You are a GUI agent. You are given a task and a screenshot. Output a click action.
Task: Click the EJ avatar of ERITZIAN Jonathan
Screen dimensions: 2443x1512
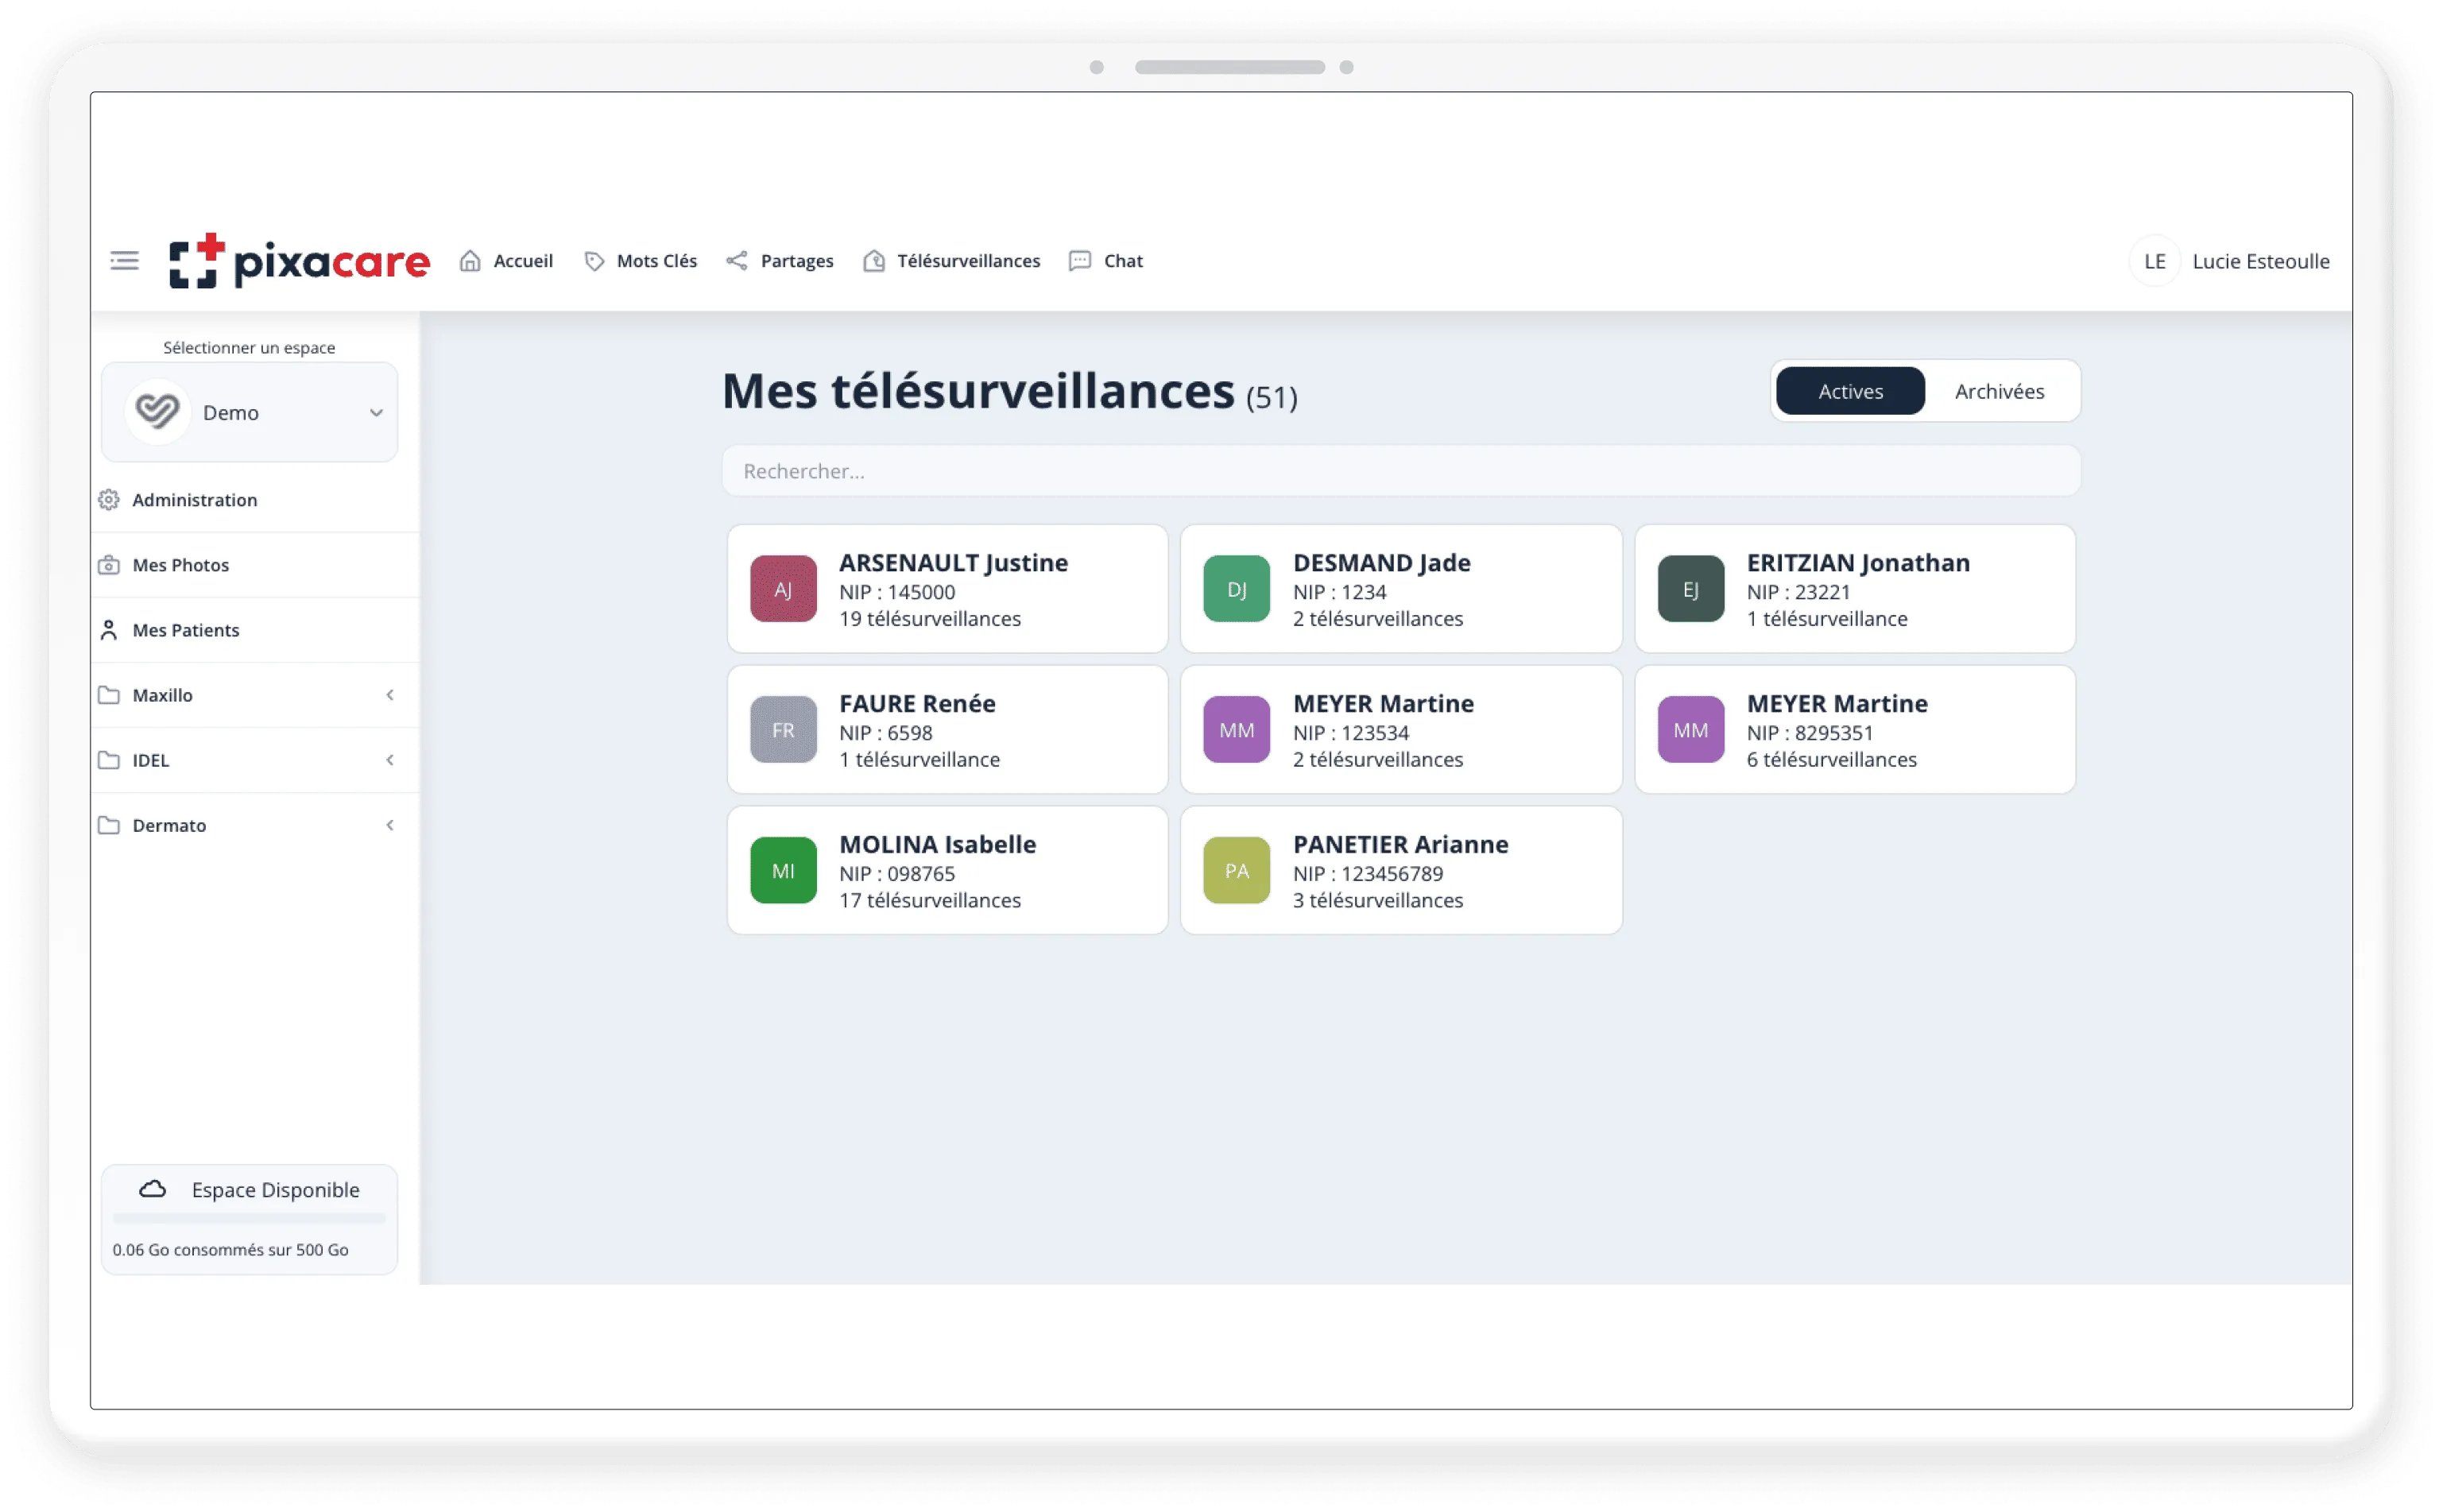point(1691,589)
